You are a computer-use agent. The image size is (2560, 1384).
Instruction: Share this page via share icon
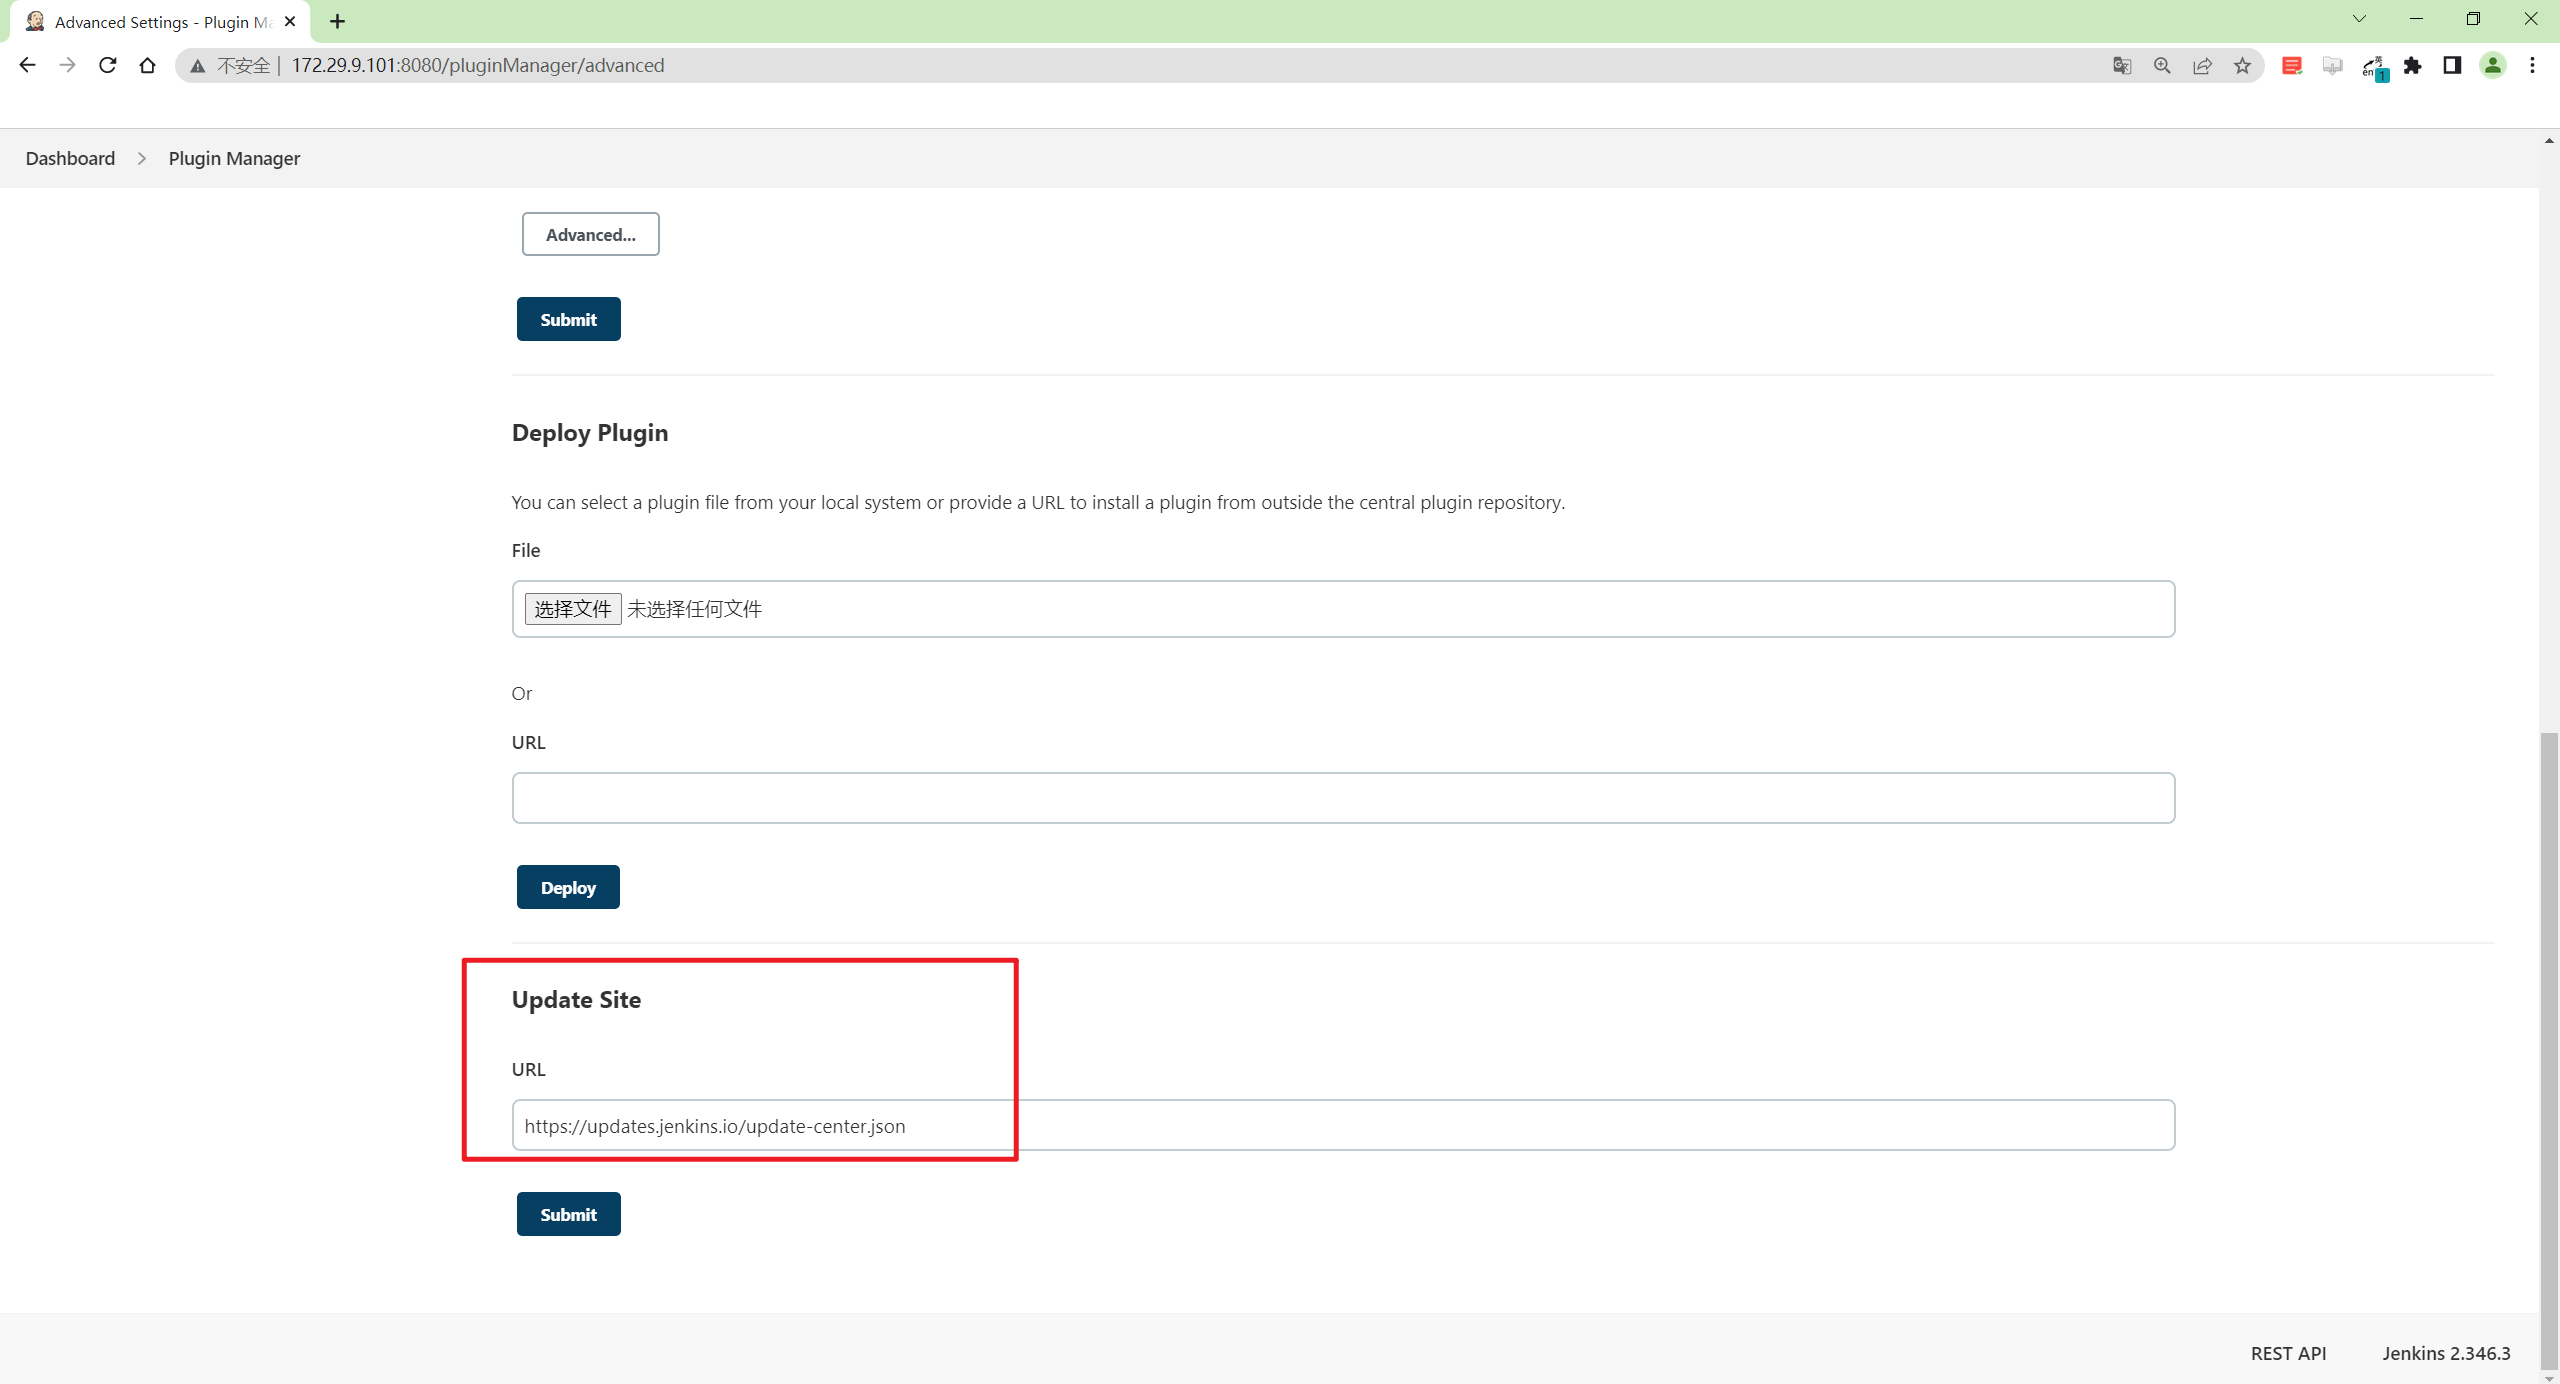(x=2202, y=65)
